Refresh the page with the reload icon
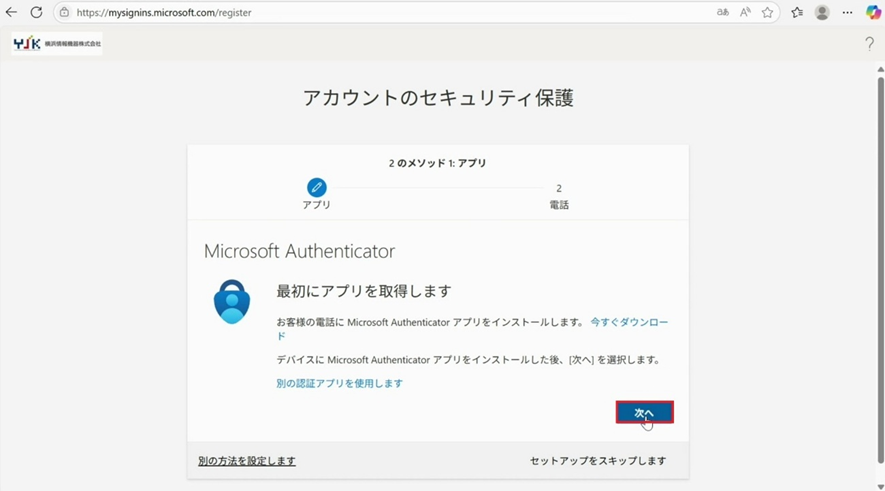This screenshot has width=885, height=491. click(37, 13)
